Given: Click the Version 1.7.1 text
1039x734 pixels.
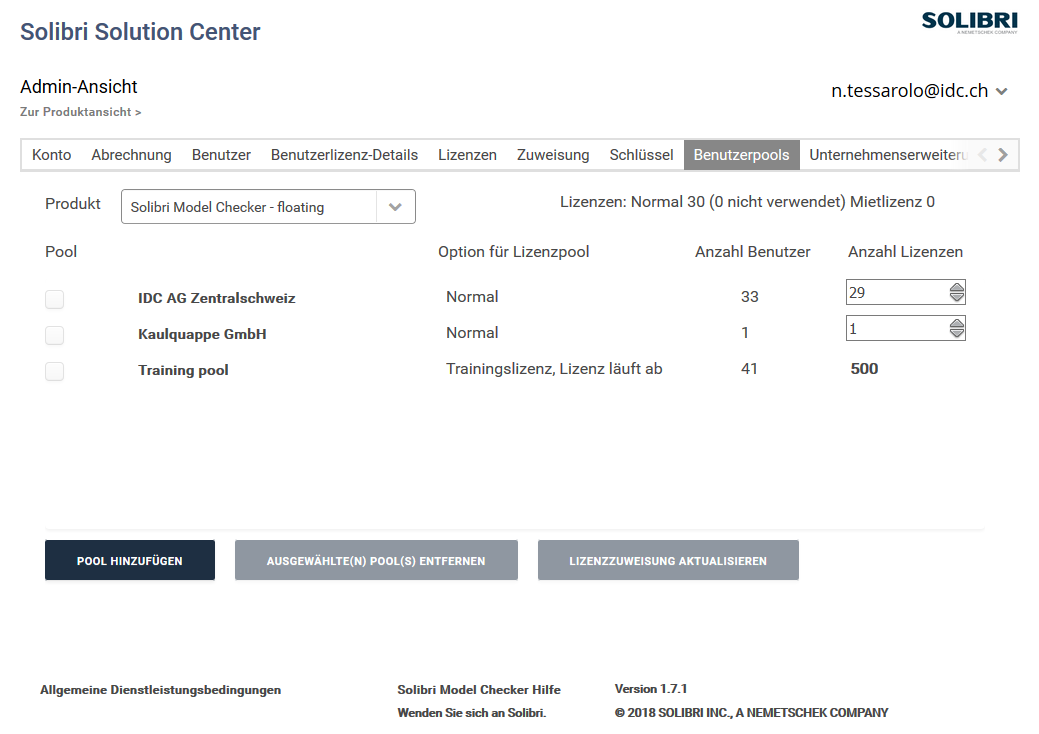Looking at the screenshot, I should pos(651,689).
